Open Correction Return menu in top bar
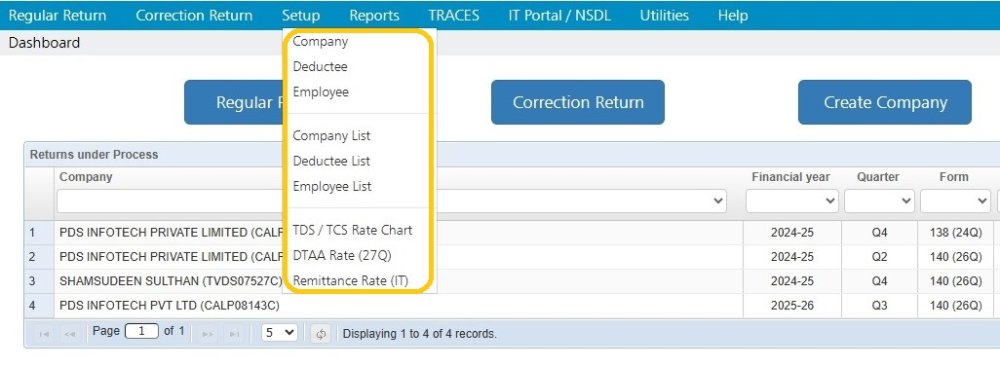 194,15
